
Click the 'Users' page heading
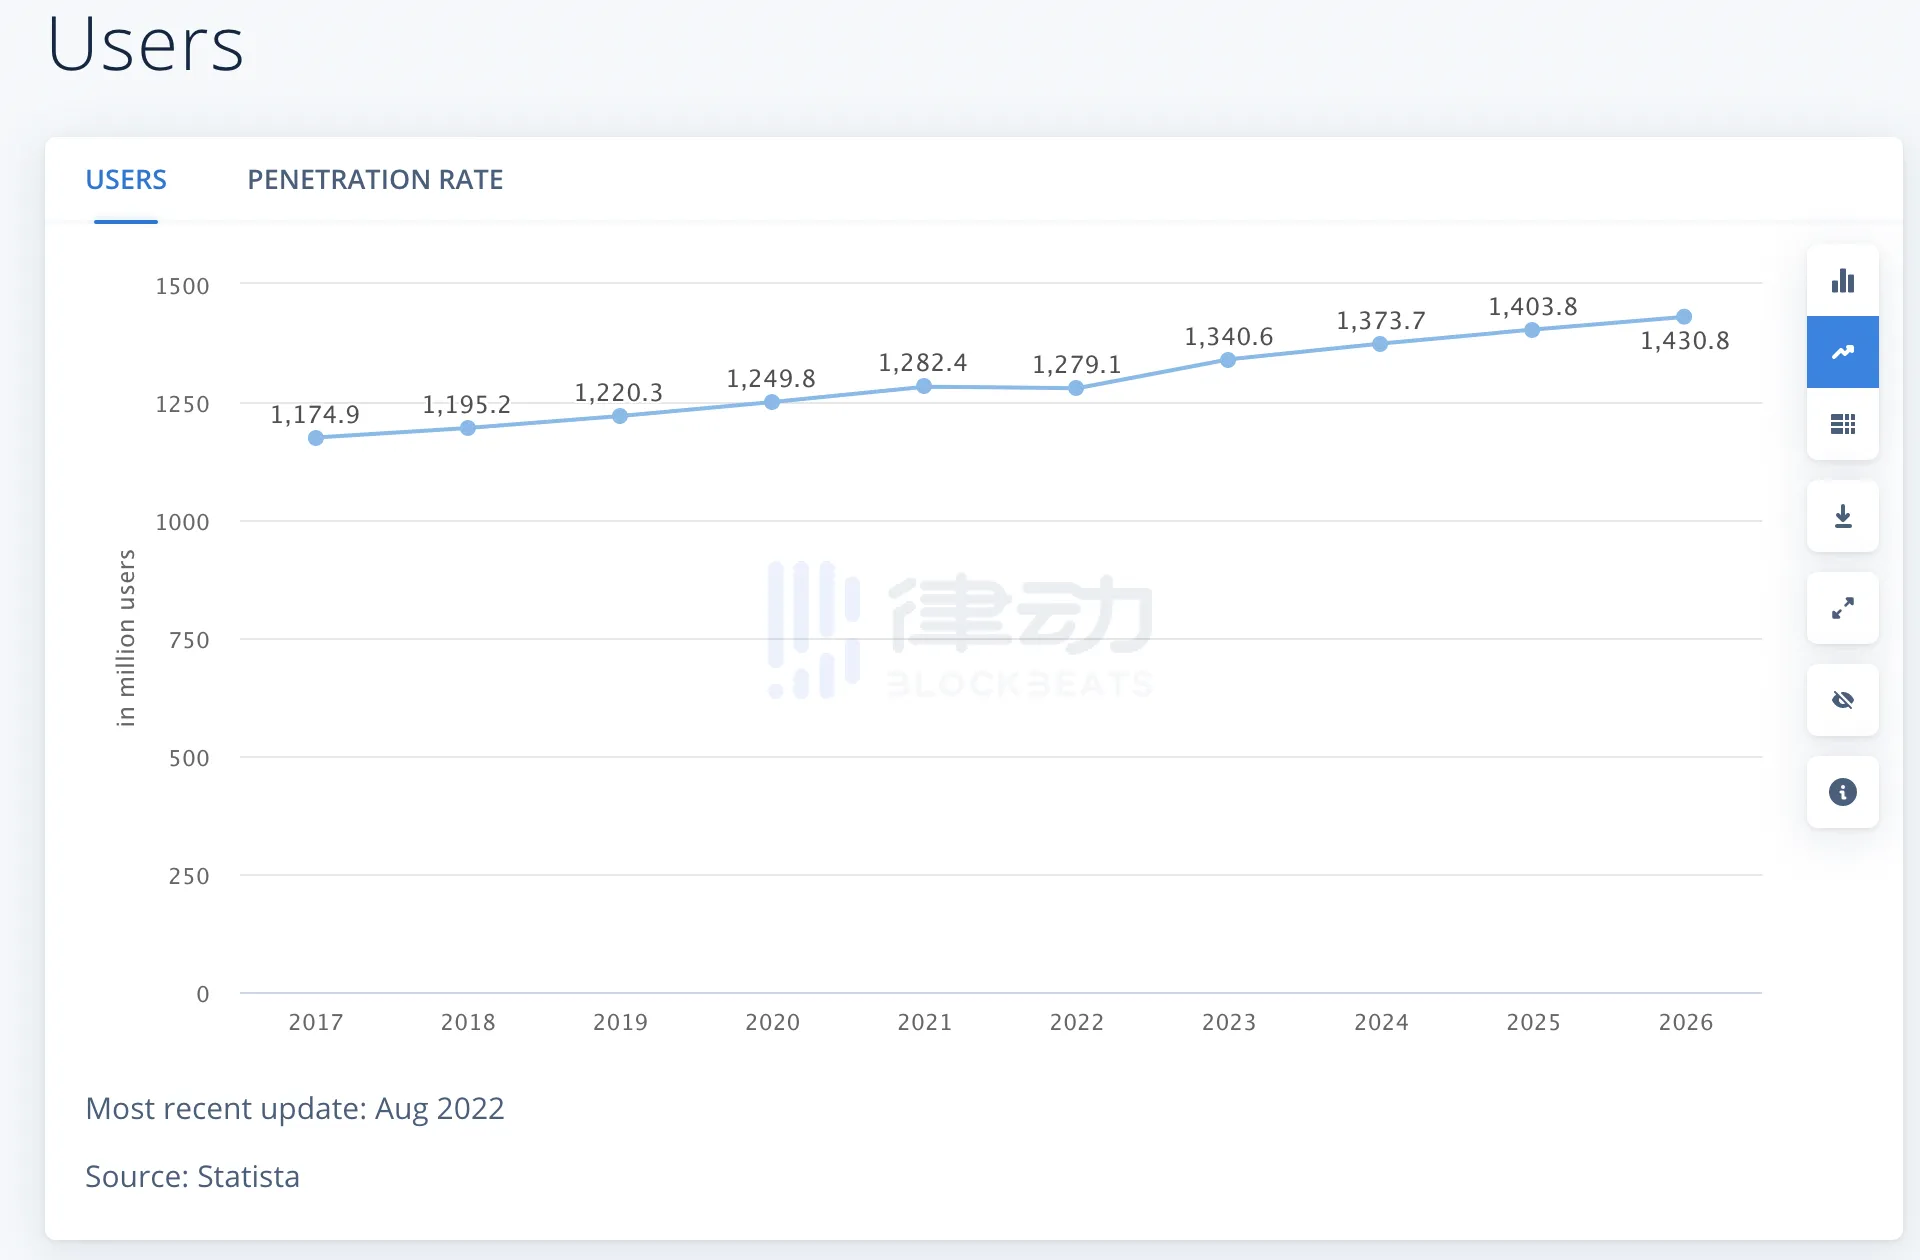click(x=145, y=44)
